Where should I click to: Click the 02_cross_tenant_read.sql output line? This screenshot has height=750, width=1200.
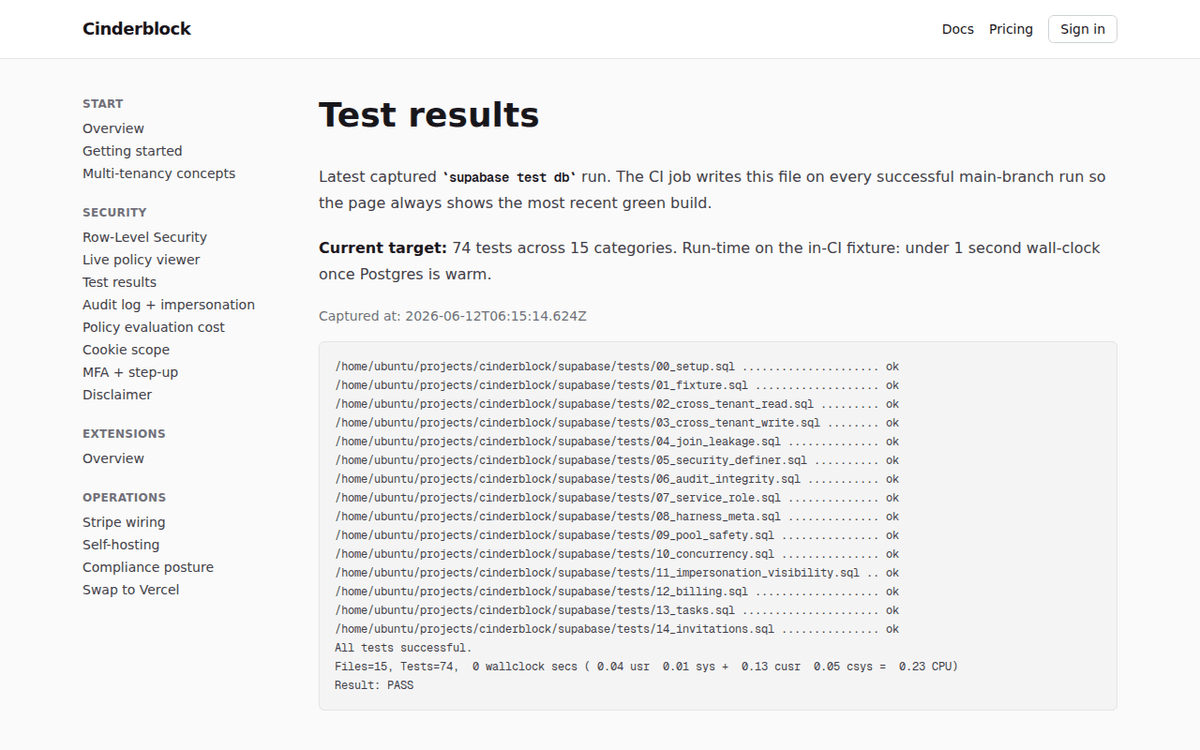tap(617, 404)
